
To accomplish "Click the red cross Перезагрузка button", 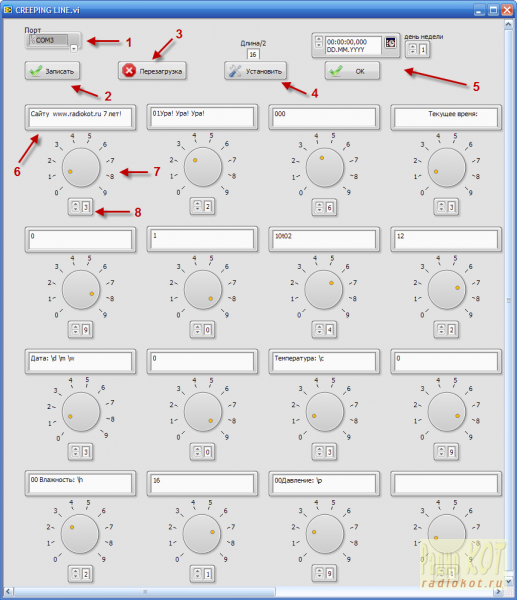I will click(152, 71).
